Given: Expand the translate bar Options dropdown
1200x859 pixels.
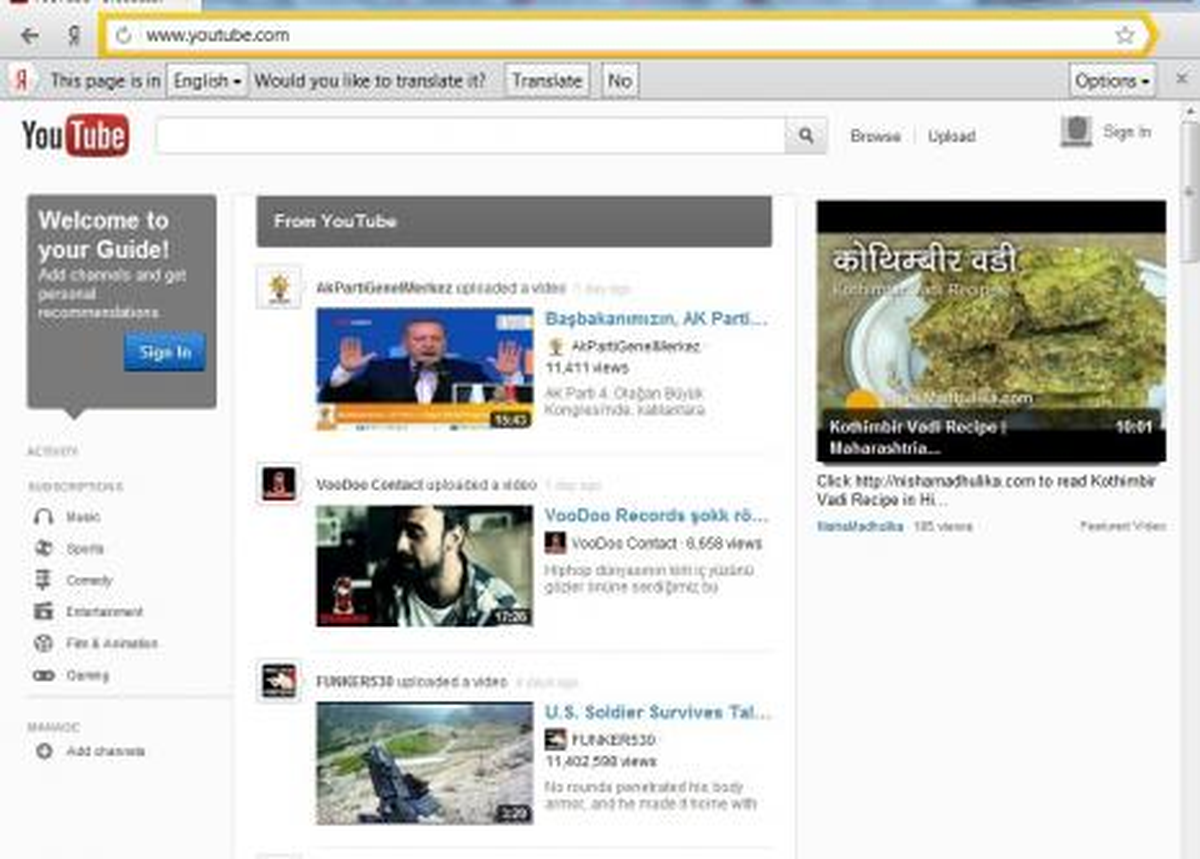Looking at the screenshot, I should pos(1112,81).
